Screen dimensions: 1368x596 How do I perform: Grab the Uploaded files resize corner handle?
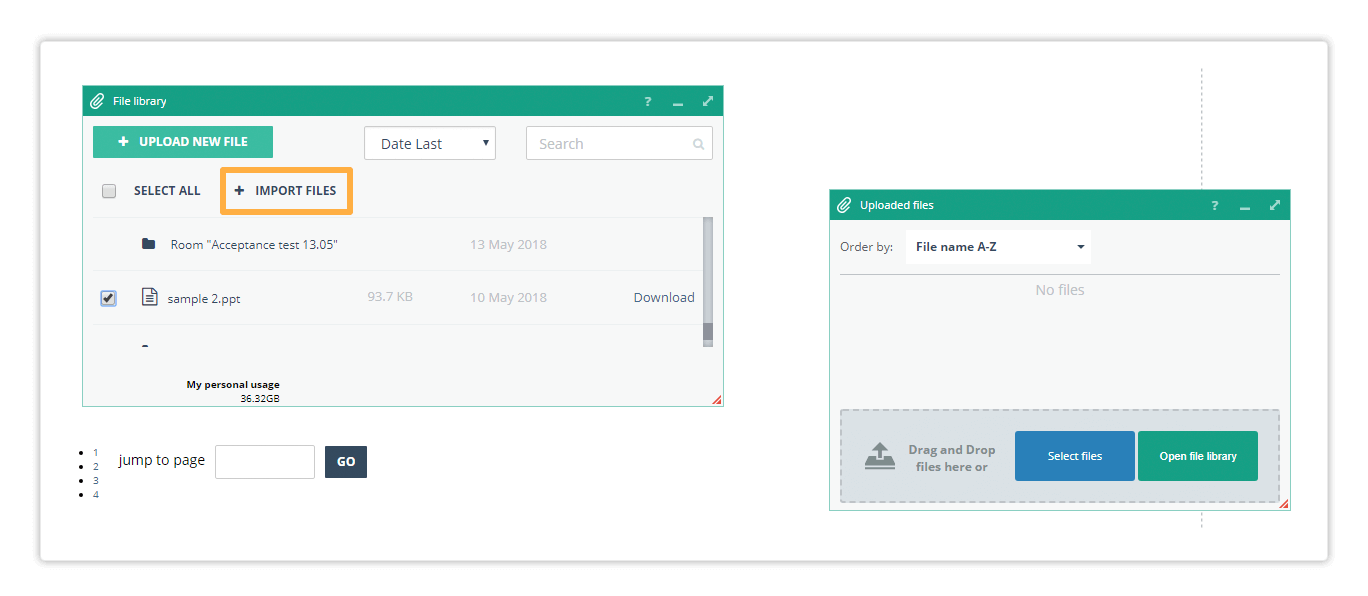click(x=1284, y=504)
